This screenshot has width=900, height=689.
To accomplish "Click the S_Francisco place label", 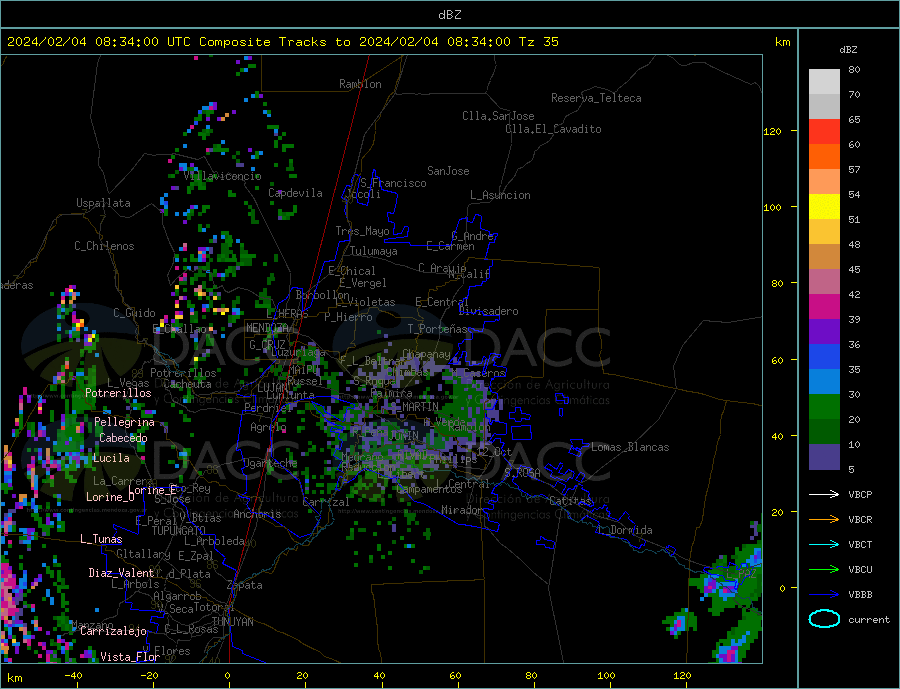I will tap(393, 183).
